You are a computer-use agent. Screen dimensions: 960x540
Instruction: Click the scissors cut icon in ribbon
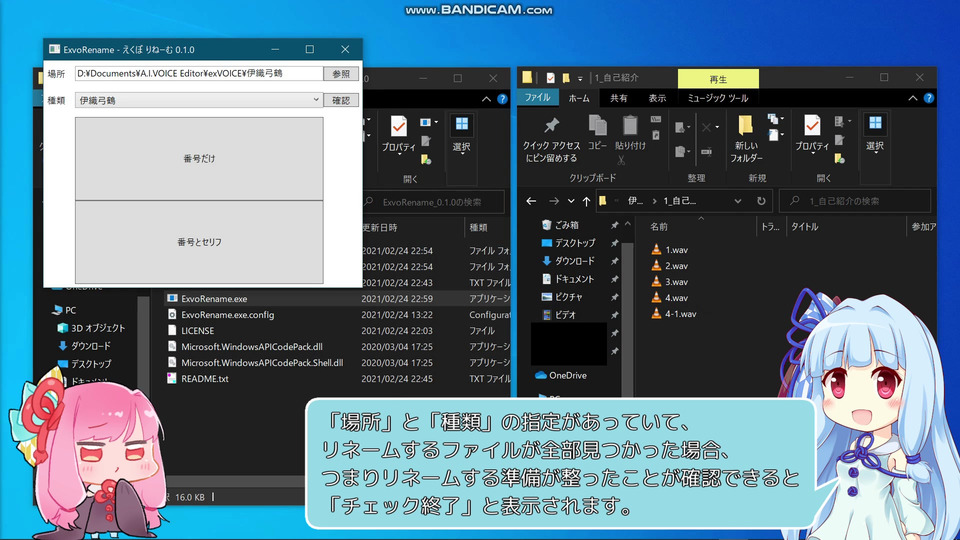point(621,160)
